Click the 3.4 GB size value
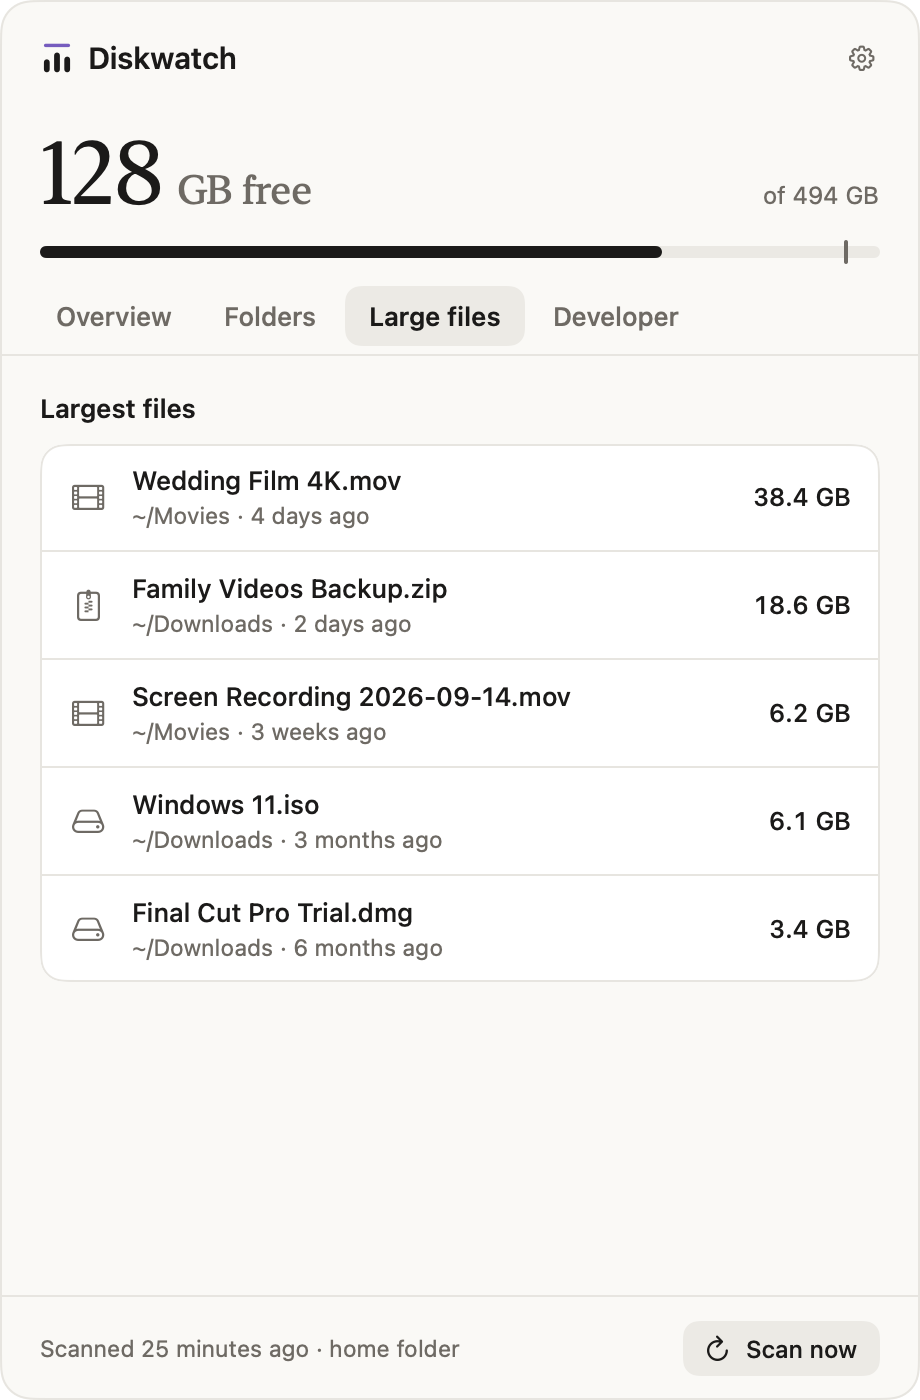This screenshot has width=920, height=1400. 810,929
